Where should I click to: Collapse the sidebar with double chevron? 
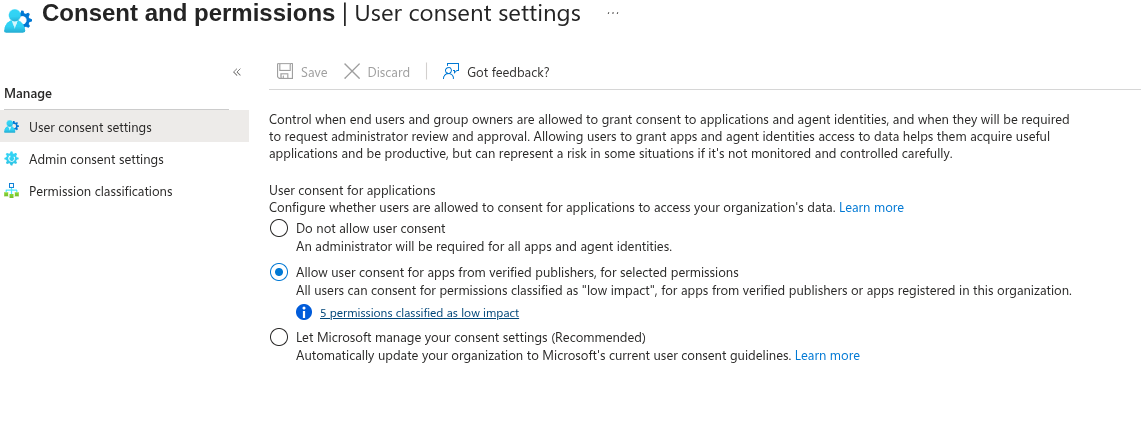tap(236, 71)
